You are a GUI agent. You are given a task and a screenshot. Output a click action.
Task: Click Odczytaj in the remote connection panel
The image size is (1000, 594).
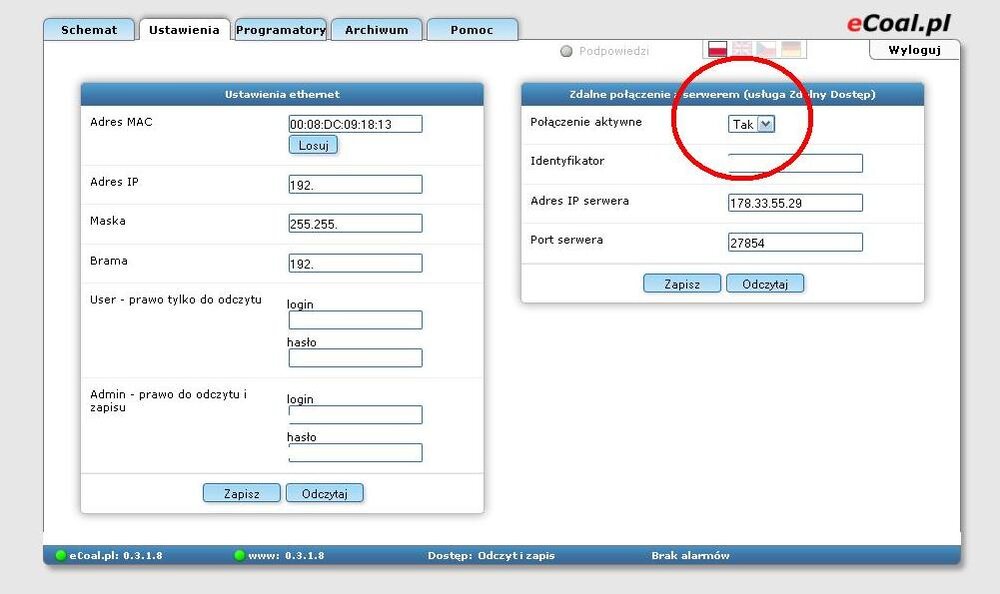[765, 284]
